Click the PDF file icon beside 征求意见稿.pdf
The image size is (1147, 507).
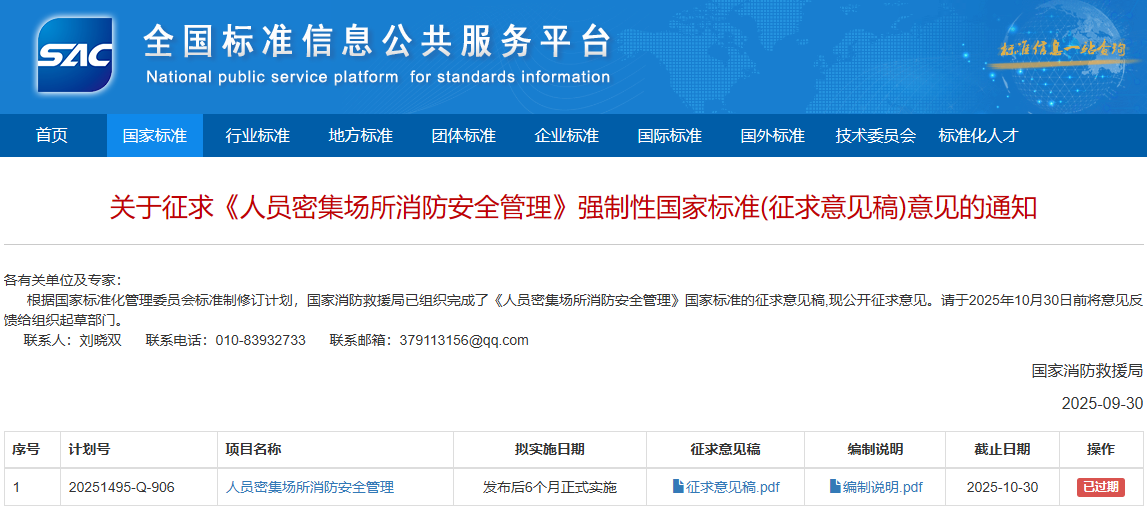click(678, 486)
